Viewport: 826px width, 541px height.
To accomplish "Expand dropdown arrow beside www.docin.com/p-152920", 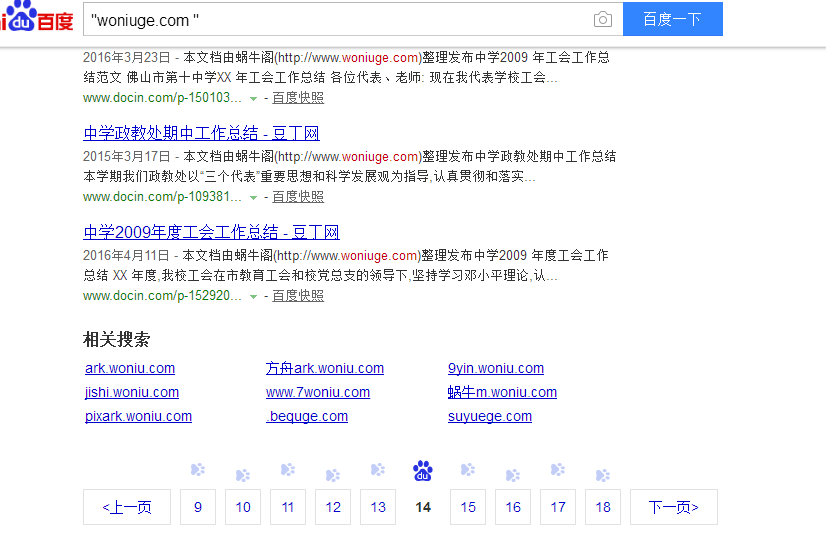I will [253, 296].
